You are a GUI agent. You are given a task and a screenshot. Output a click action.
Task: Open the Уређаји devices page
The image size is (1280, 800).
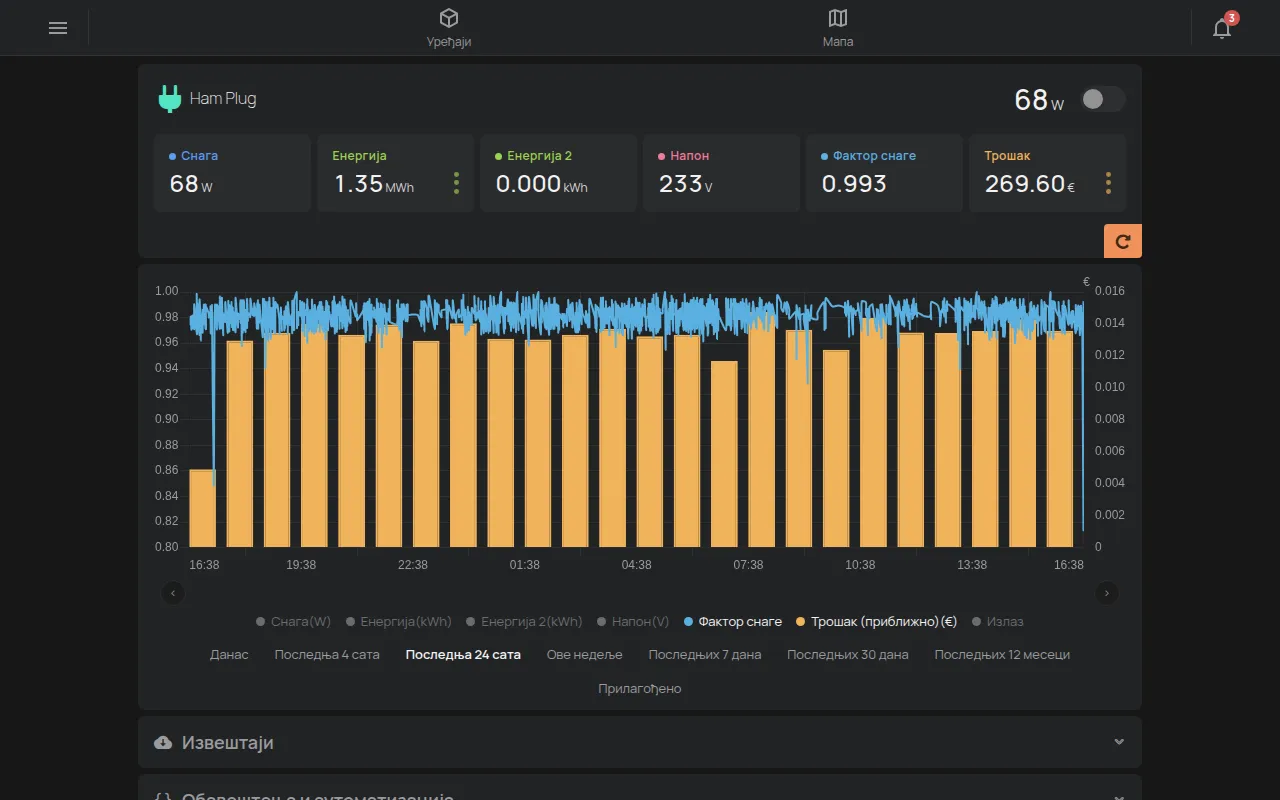(449, 28)
